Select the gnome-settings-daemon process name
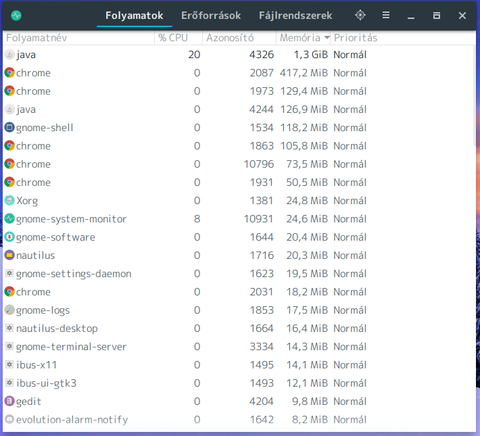 [74, 274]
